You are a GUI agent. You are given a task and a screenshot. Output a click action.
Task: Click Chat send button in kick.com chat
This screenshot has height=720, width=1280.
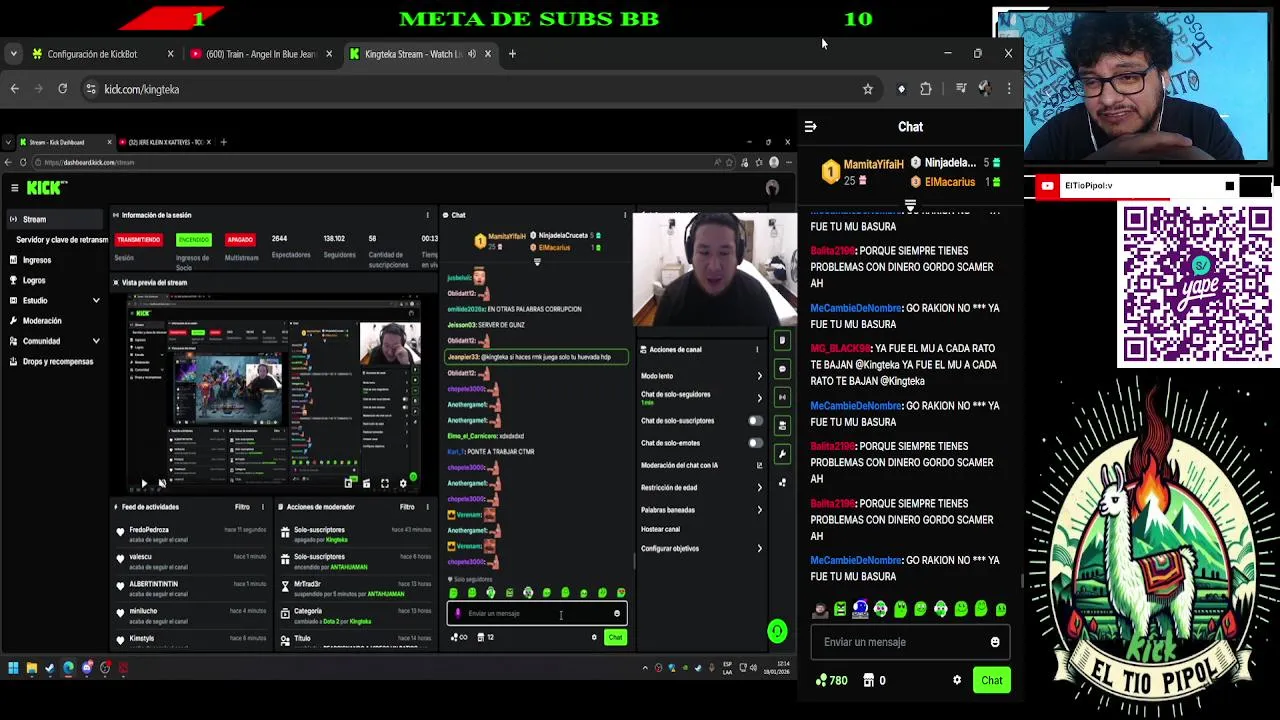point(992,680)
